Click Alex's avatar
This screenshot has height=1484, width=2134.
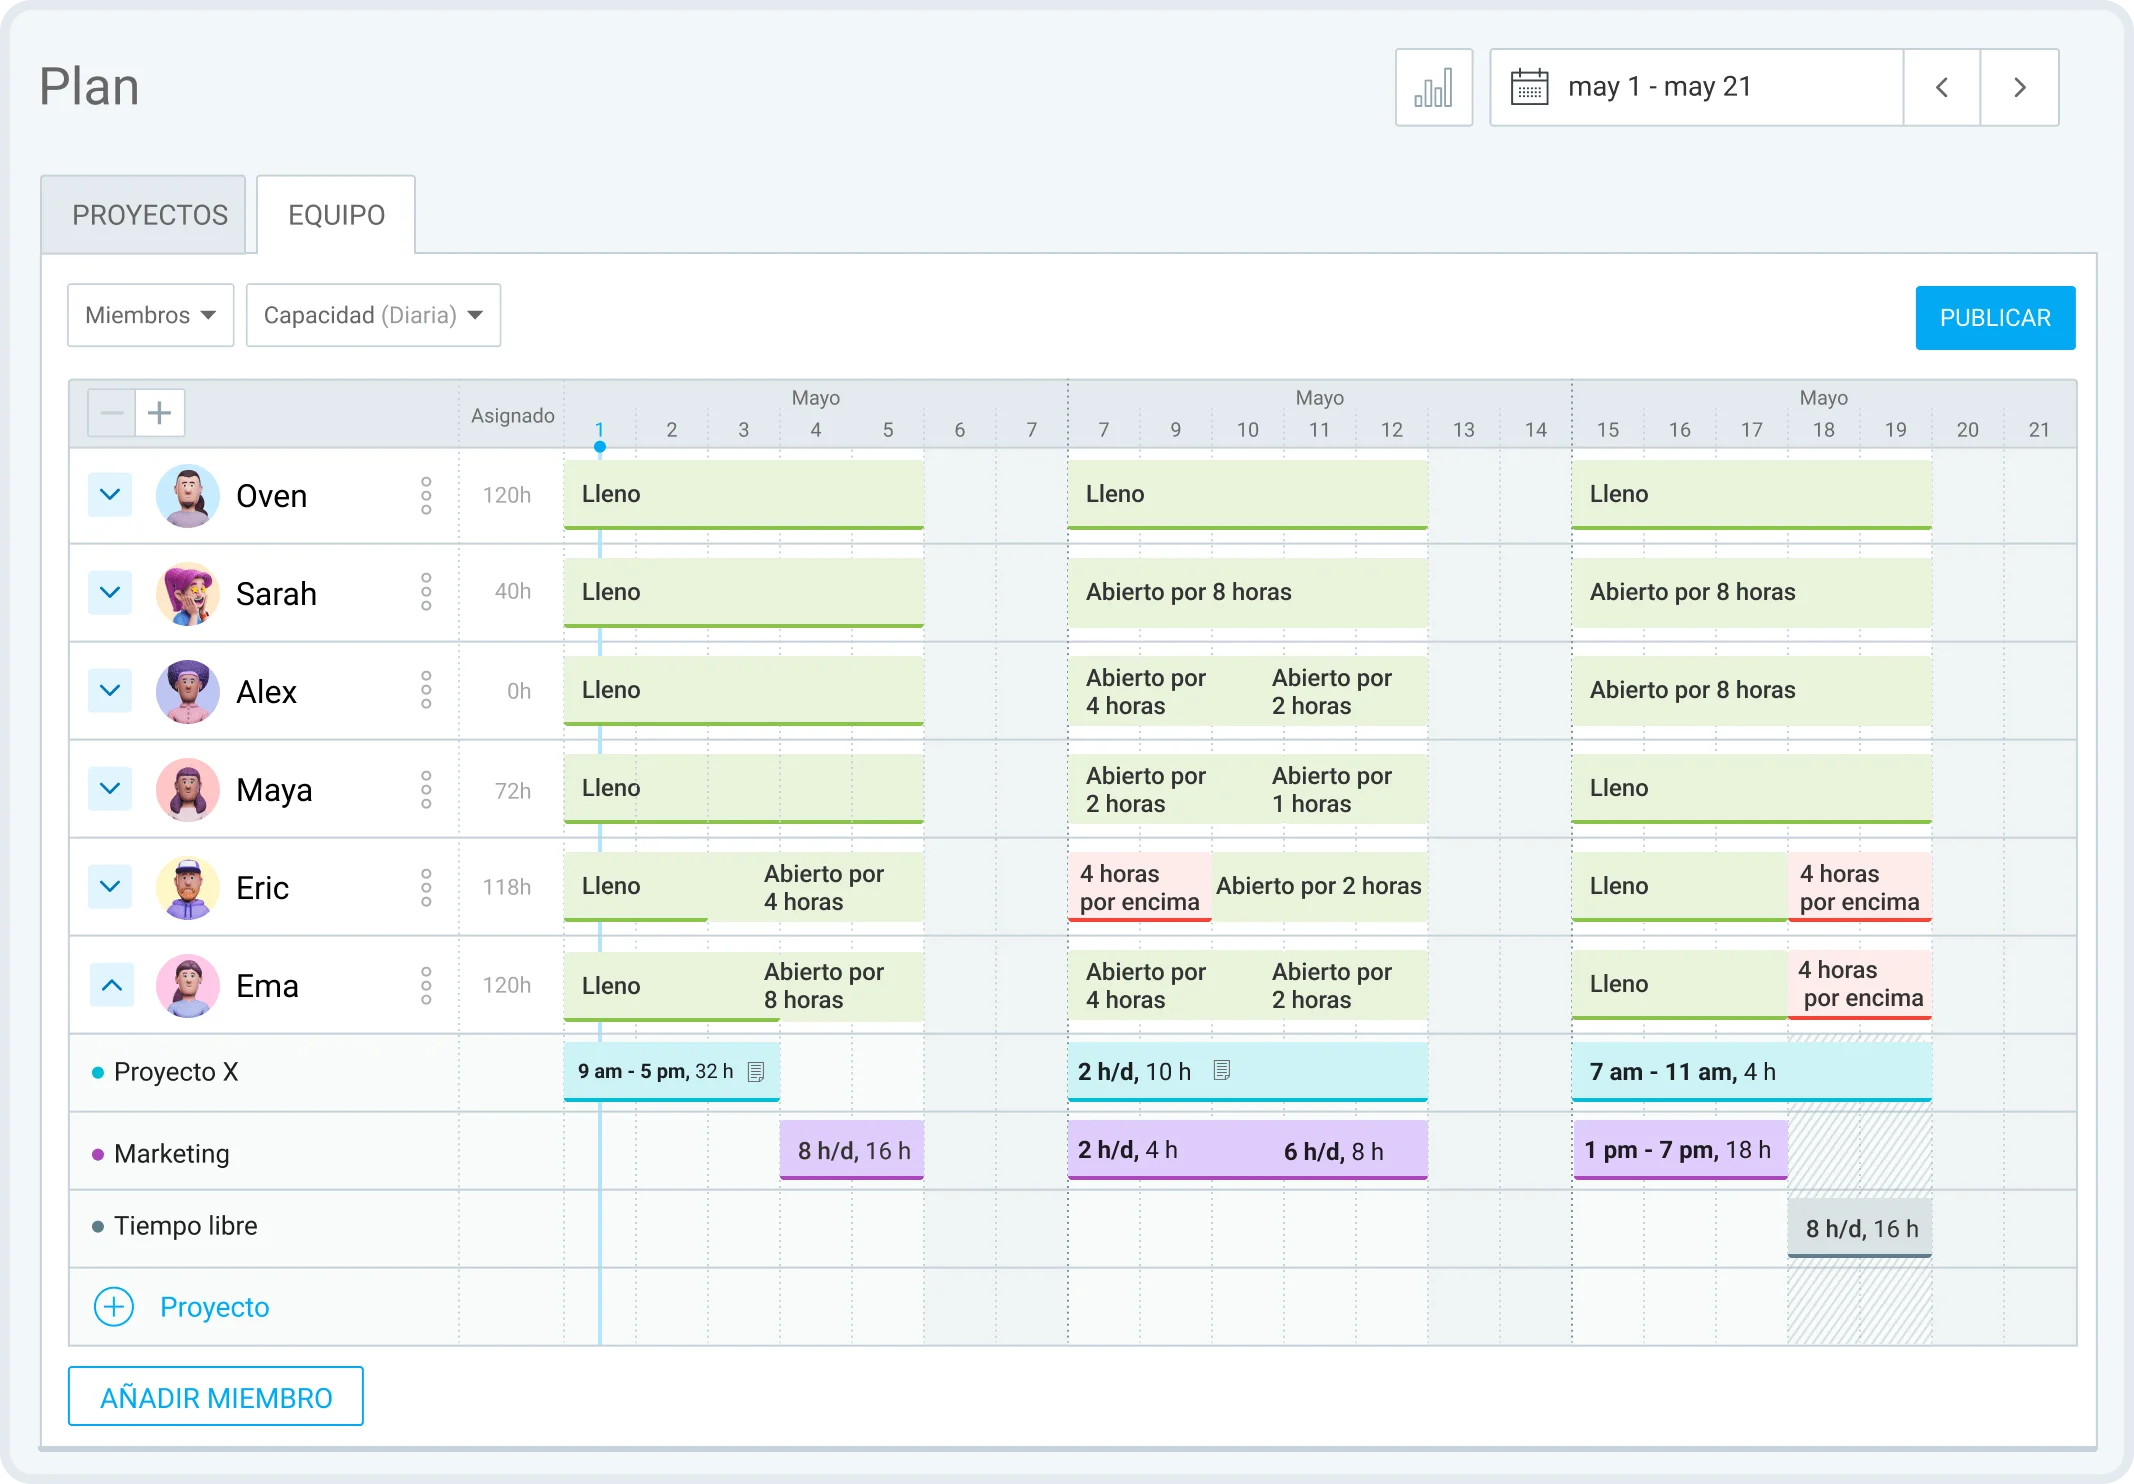(188, 691)
